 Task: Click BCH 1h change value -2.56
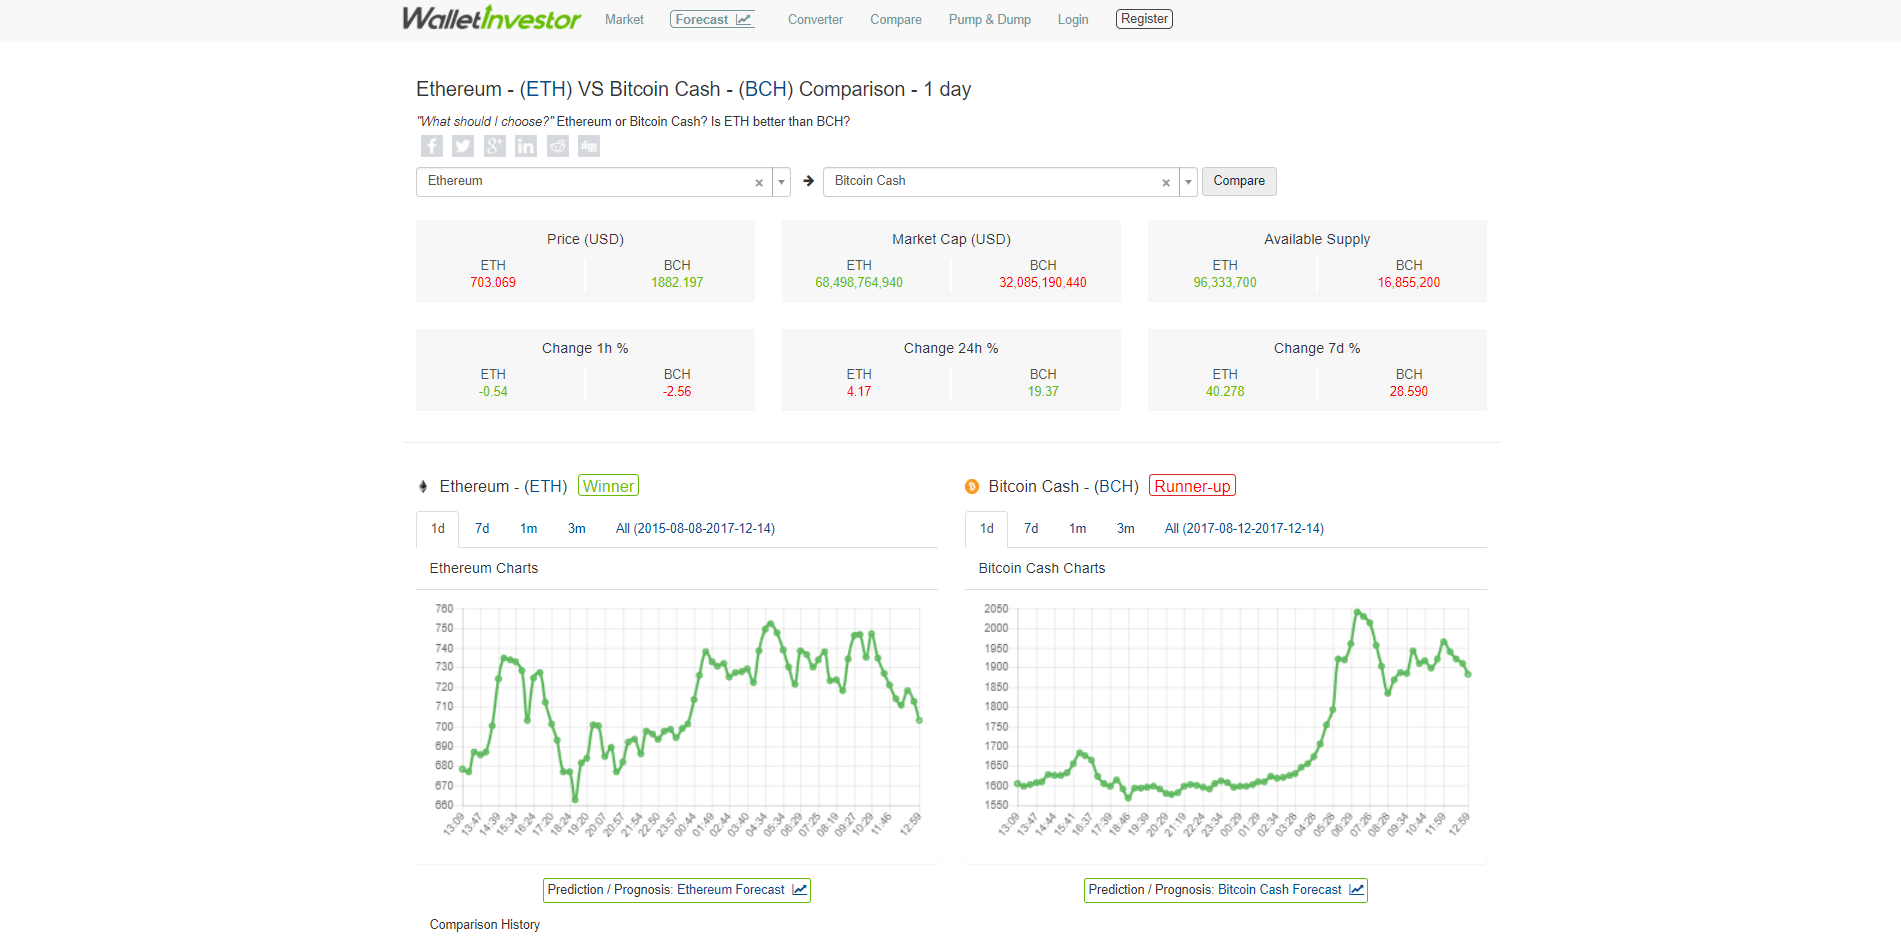[x=677, y=392]
